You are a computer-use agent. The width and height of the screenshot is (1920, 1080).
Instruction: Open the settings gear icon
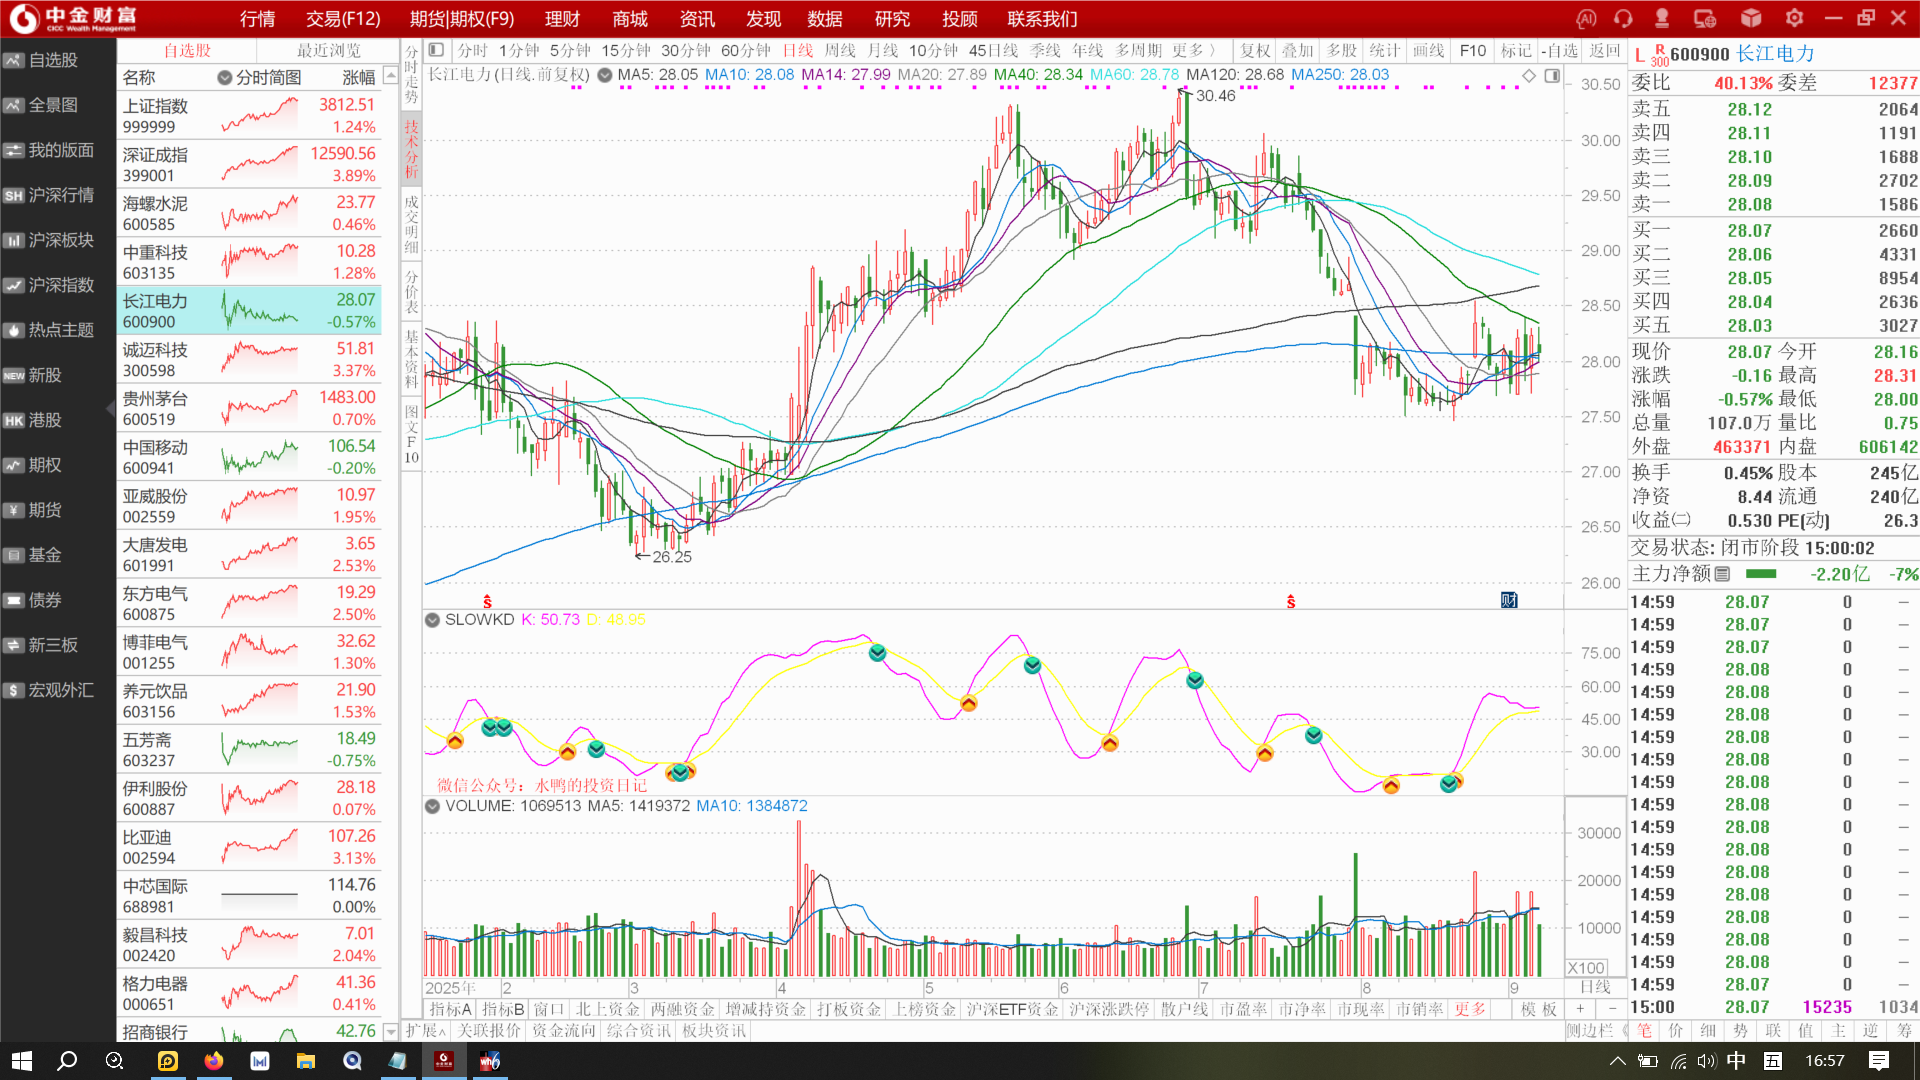[x=1794, y=19]
